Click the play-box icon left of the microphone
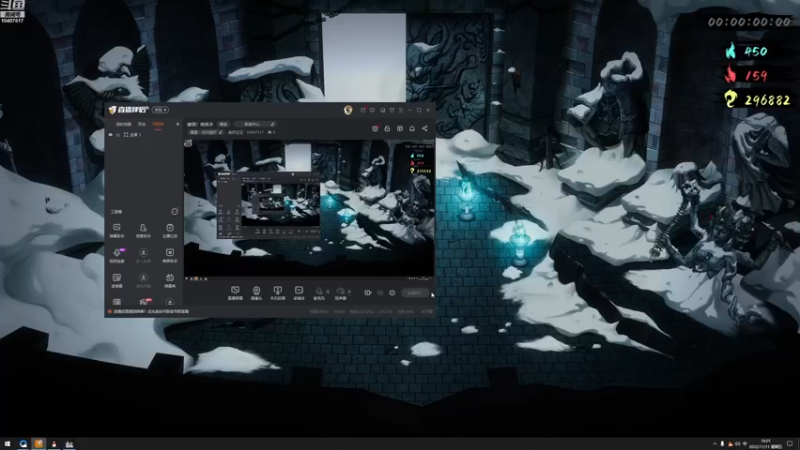800x450 pixels. [x=299, y=291]
